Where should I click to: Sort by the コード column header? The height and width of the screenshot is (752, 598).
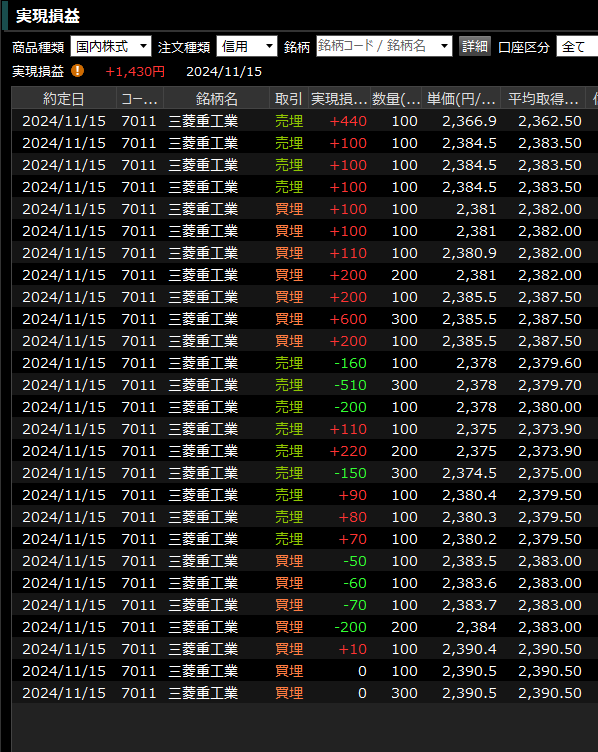tap(140, 99)
